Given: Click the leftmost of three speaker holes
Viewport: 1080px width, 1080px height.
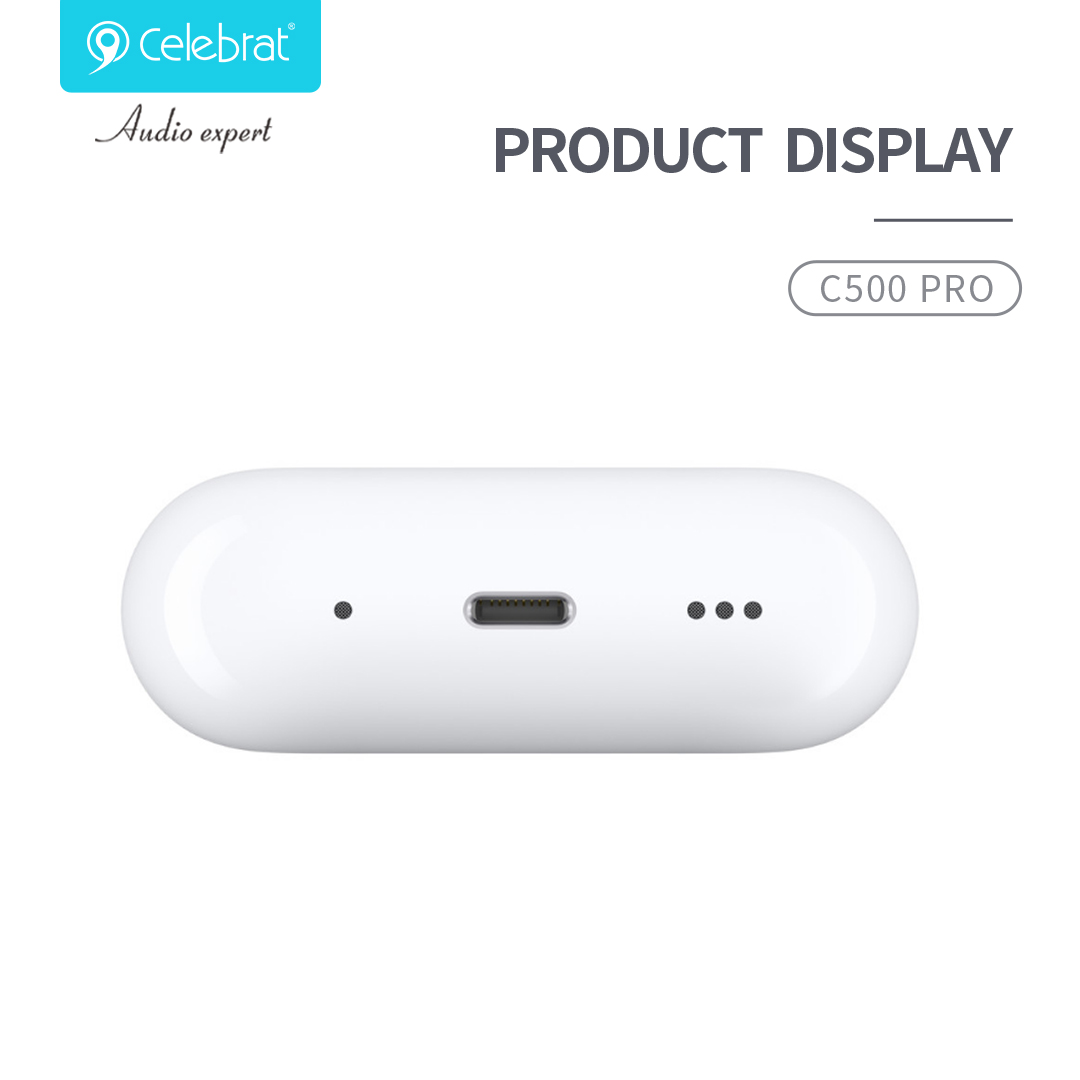Looking at the screenshot, I should (696, 610).
